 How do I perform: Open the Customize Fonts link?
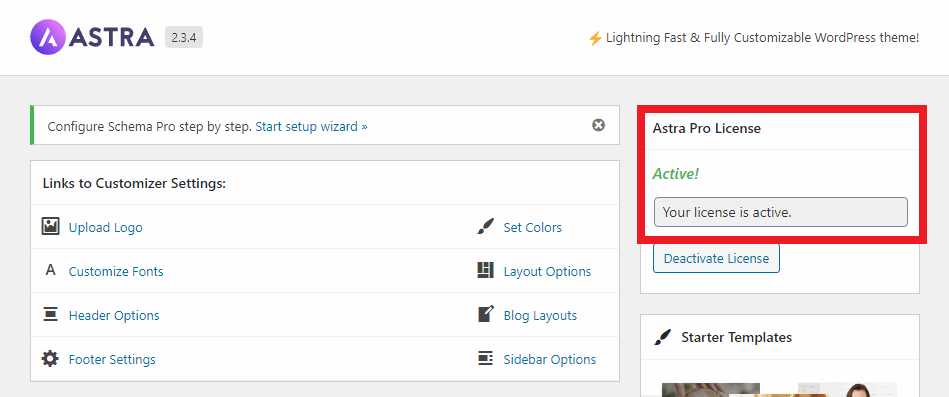(x=116, y=272)
